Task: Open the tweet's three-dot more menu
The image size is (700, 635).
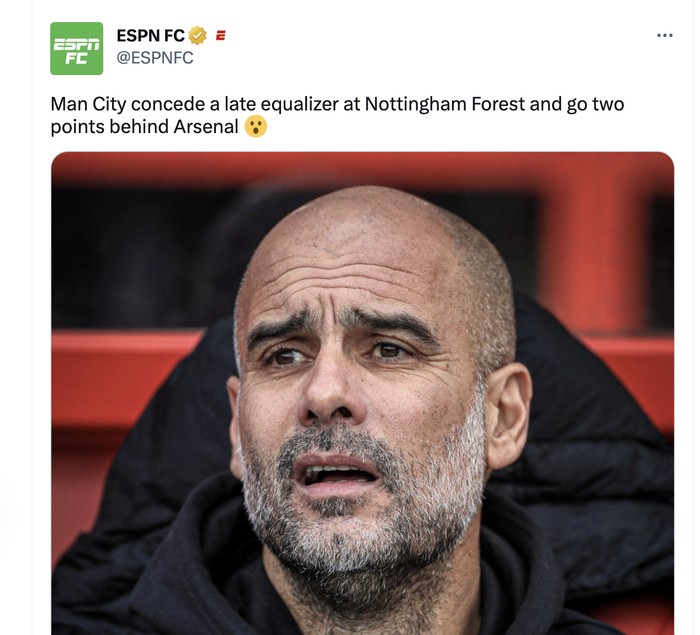Action: coord(664,35)
